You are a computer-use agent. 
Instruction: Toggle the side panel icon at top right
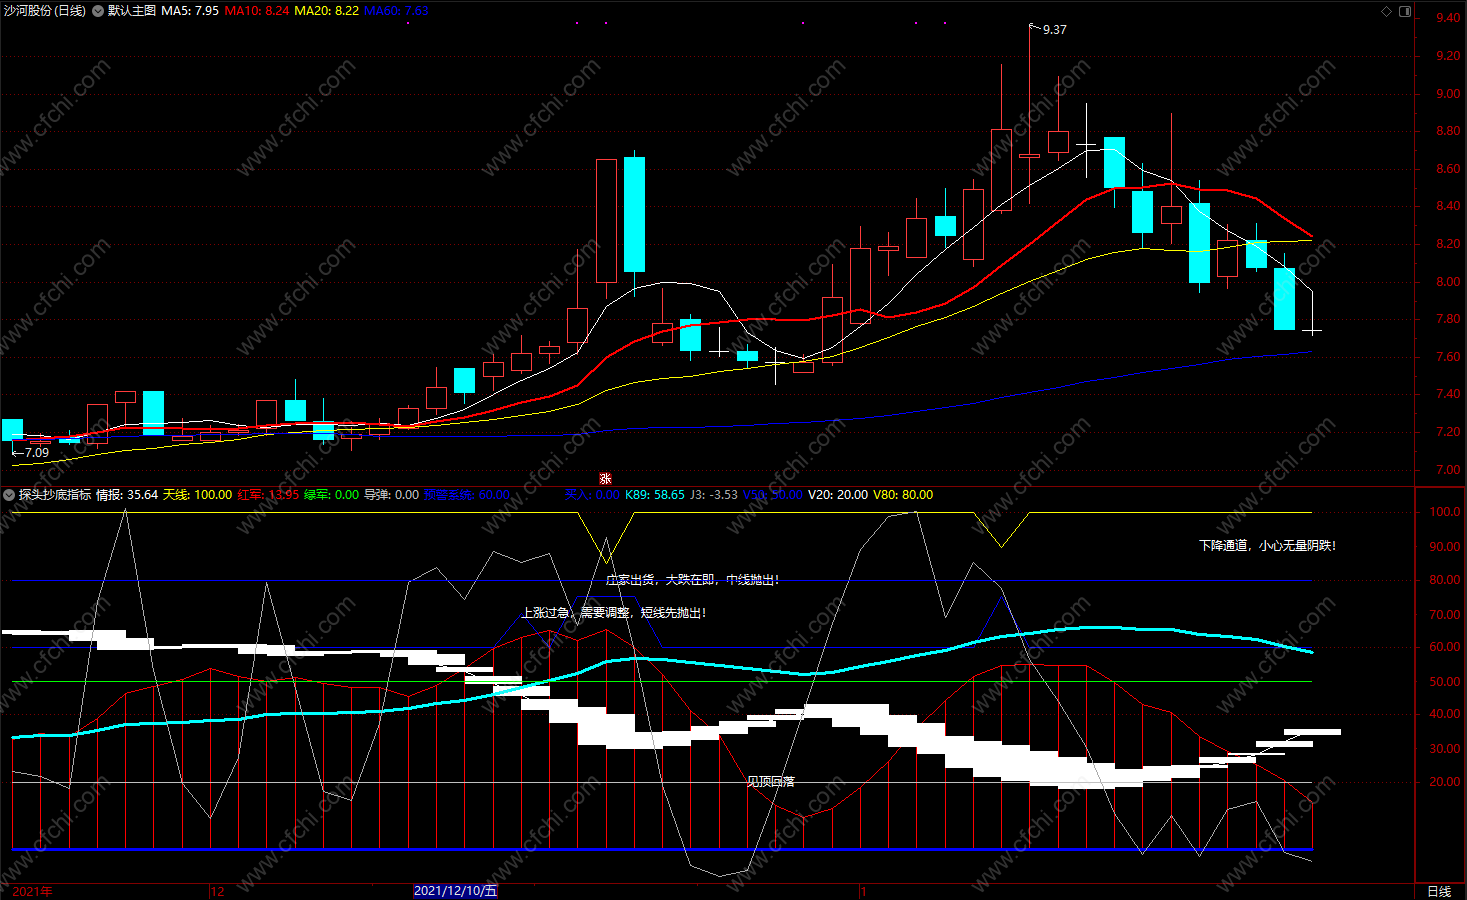[1404, 12]
